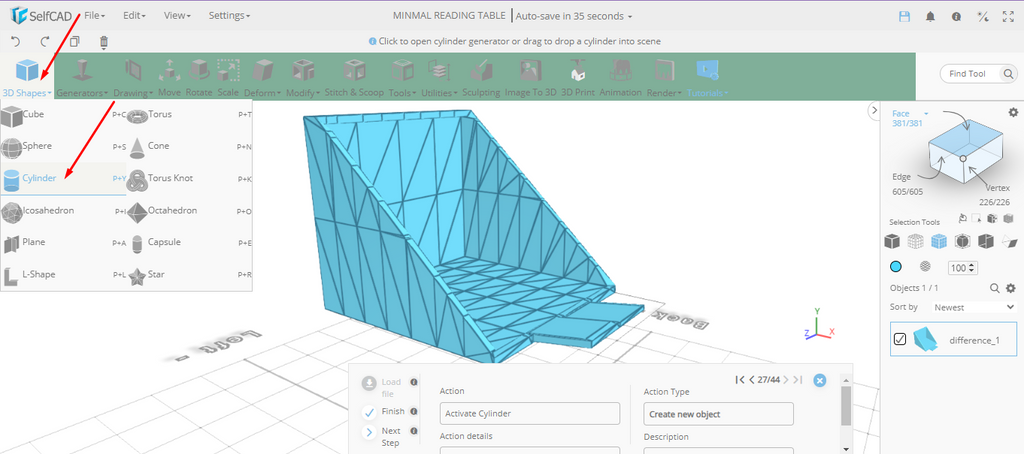Click the Objects search magnifier icon
Screen dimensions: 1024x454
point(995,288)
